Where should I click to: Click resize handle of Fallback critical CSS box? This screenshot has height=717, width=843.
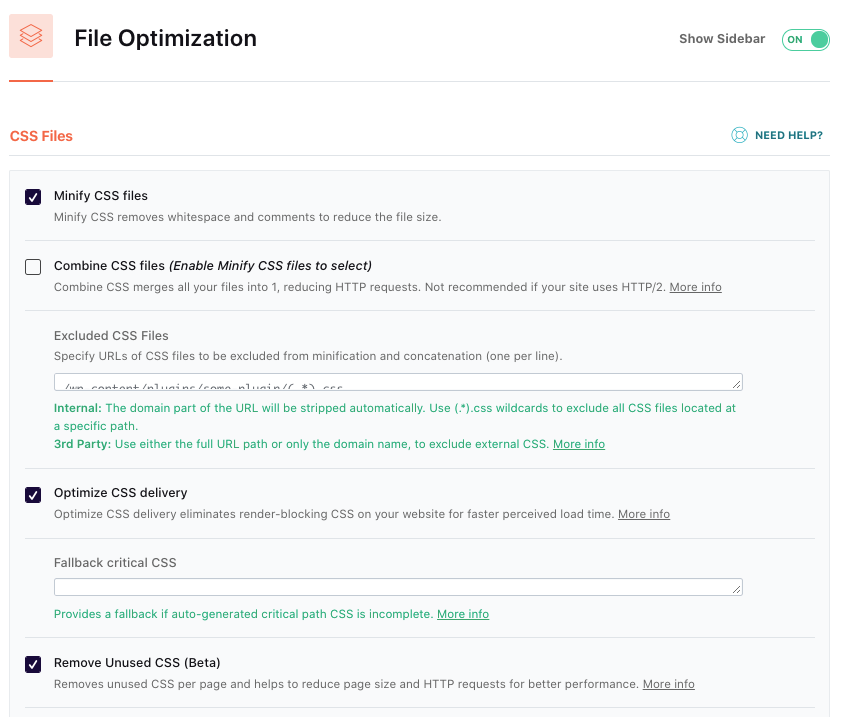point(737,590)
